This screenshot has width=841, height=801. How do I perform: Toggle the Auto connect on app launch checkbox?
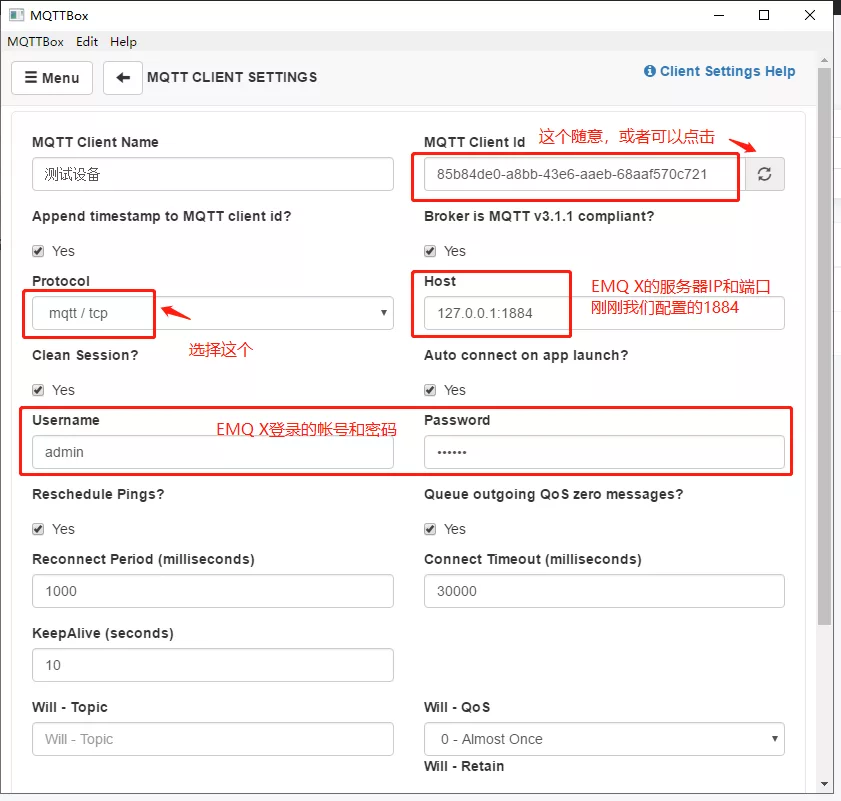coord(430,390)
